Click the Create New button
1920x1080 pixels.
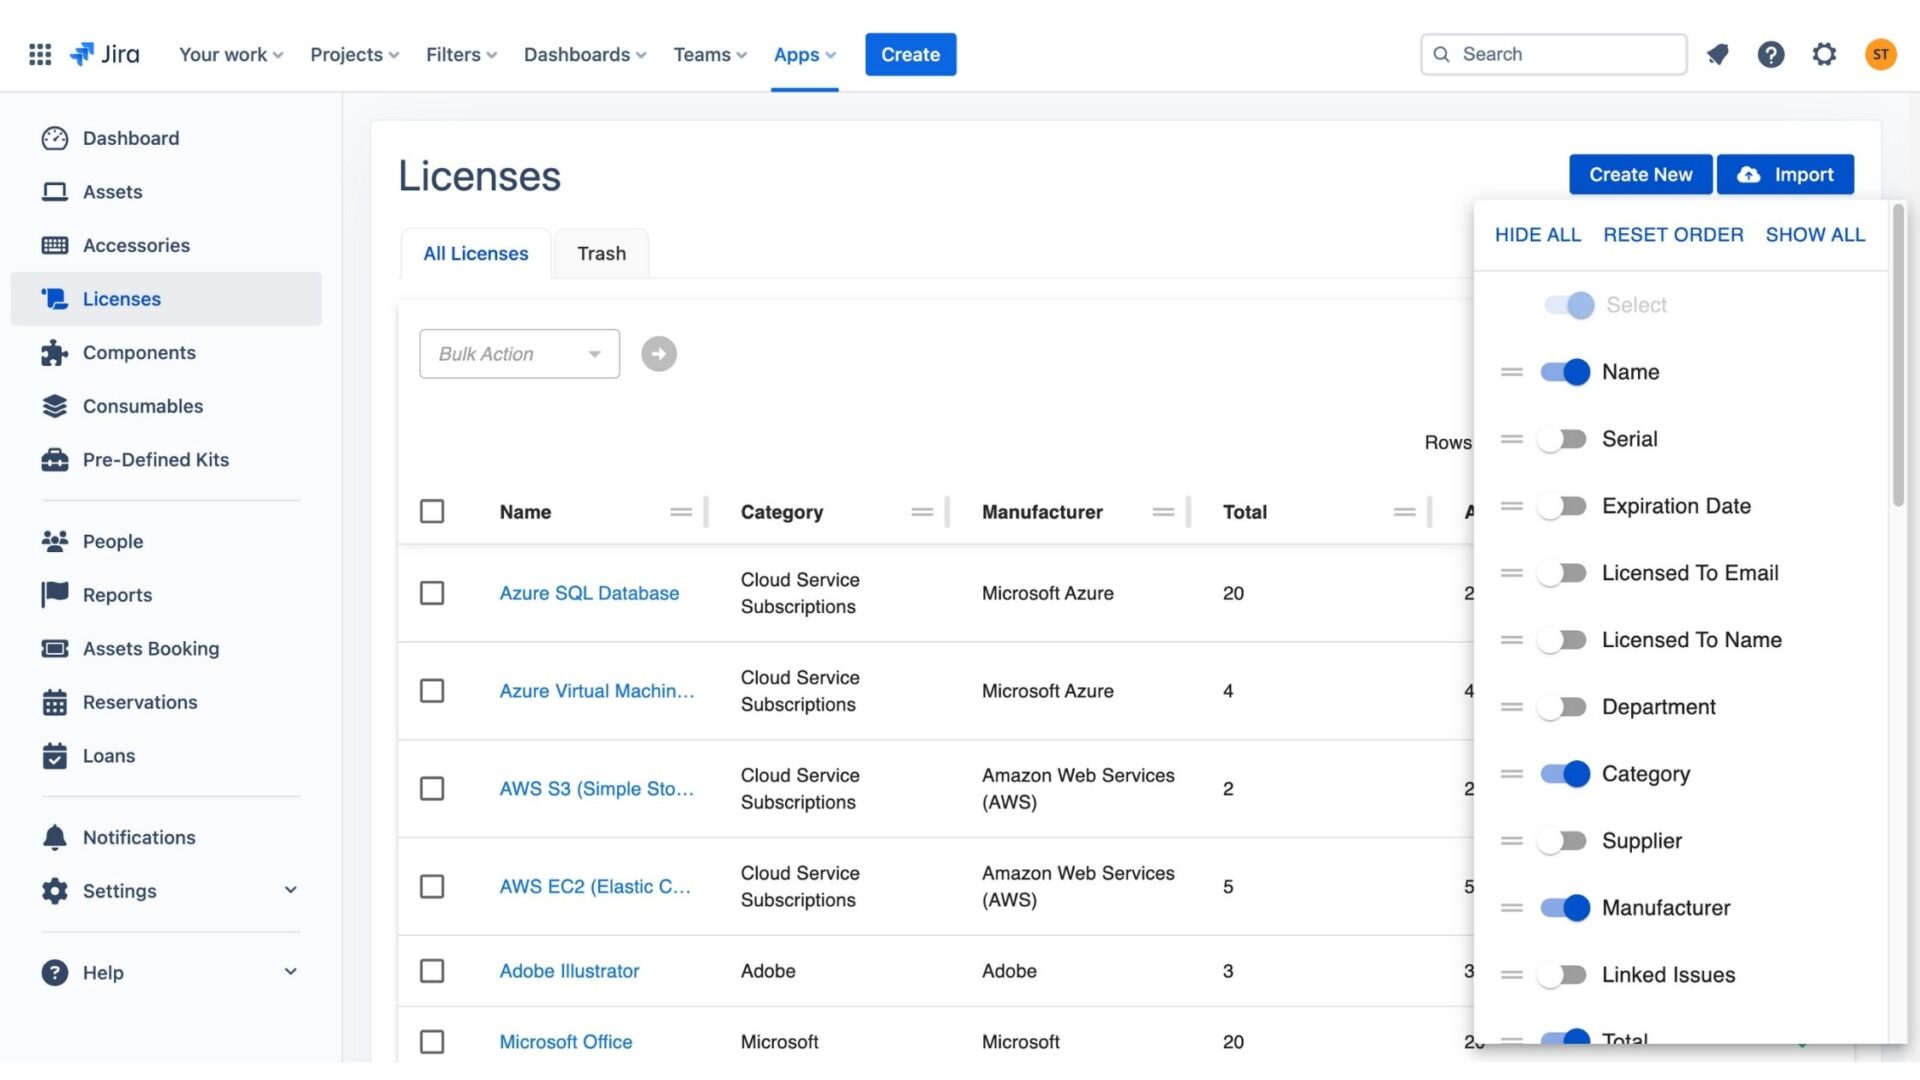(x=1640, y=173)
